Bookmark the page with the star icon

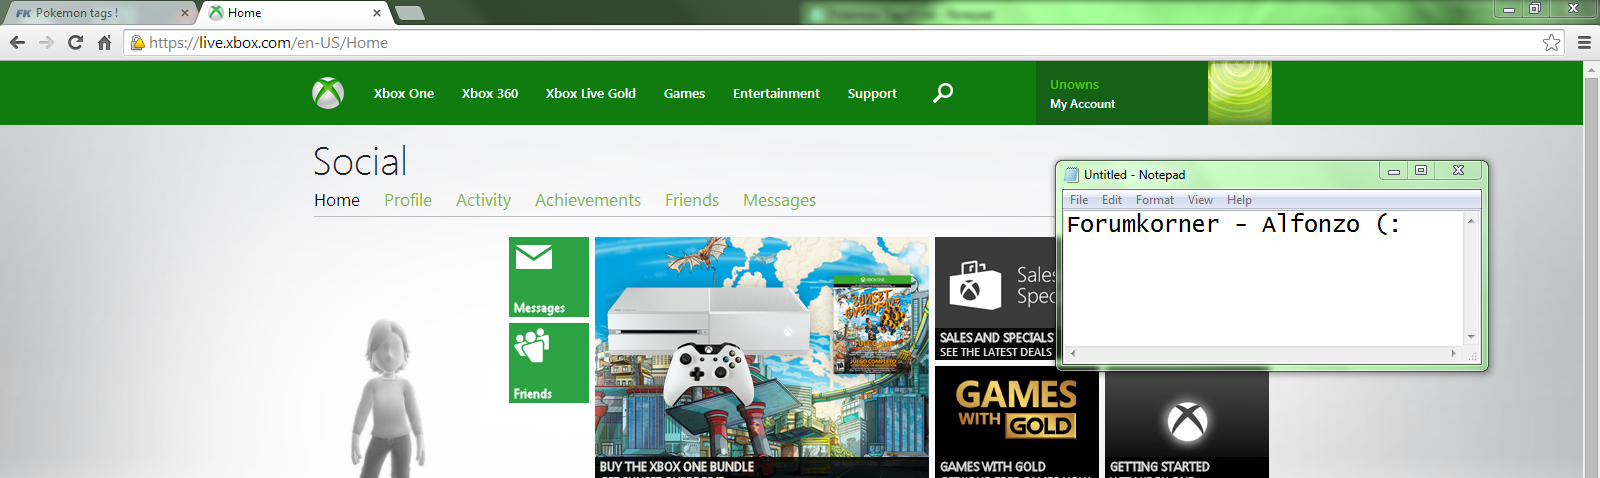(x=1551, y=42)
